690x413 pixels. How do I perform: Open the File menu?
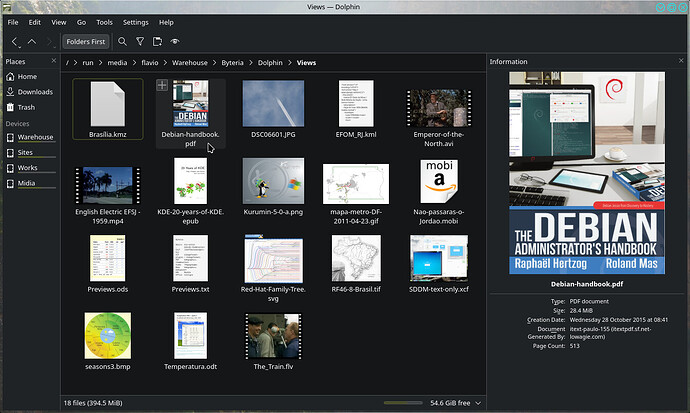coord(13,22)
